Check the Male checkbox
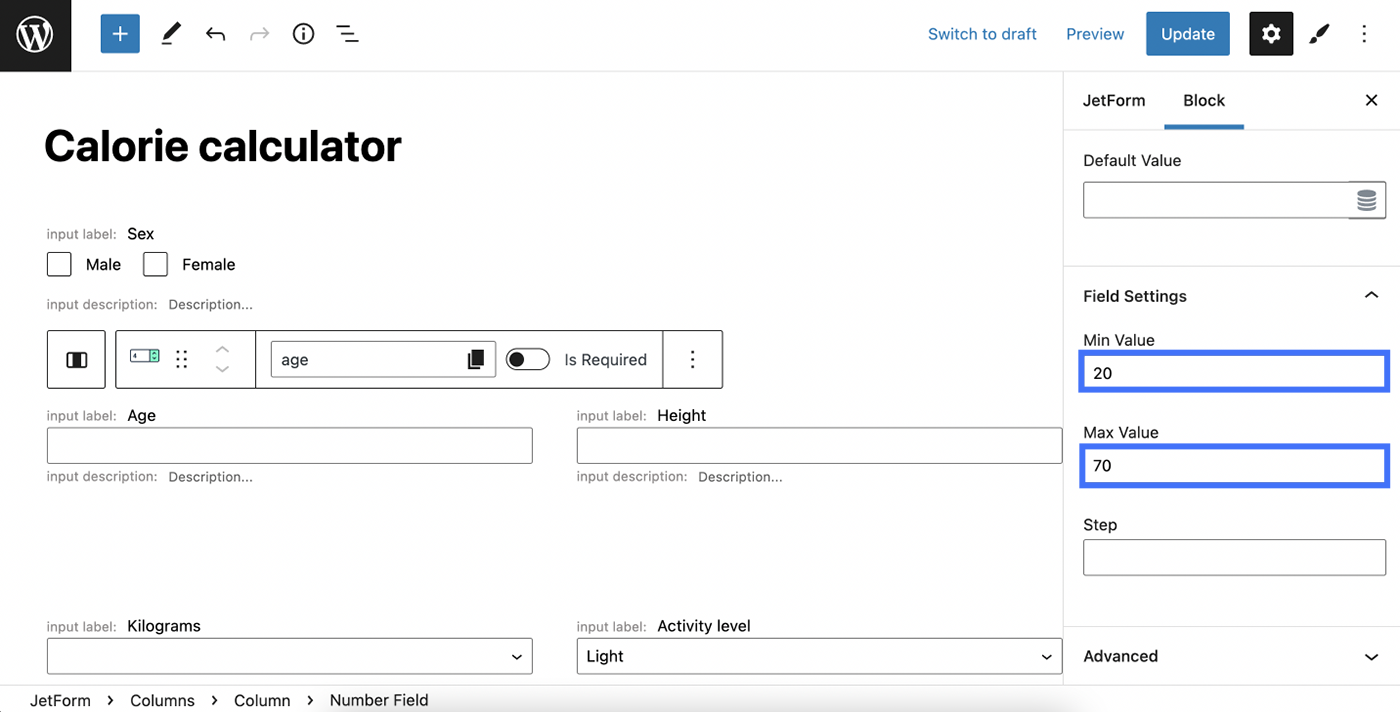 (x=59, y=264)
